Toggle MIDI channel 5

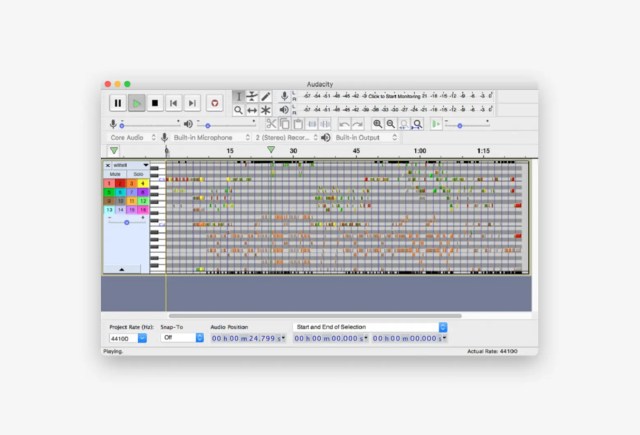click(x=109, y=192)
